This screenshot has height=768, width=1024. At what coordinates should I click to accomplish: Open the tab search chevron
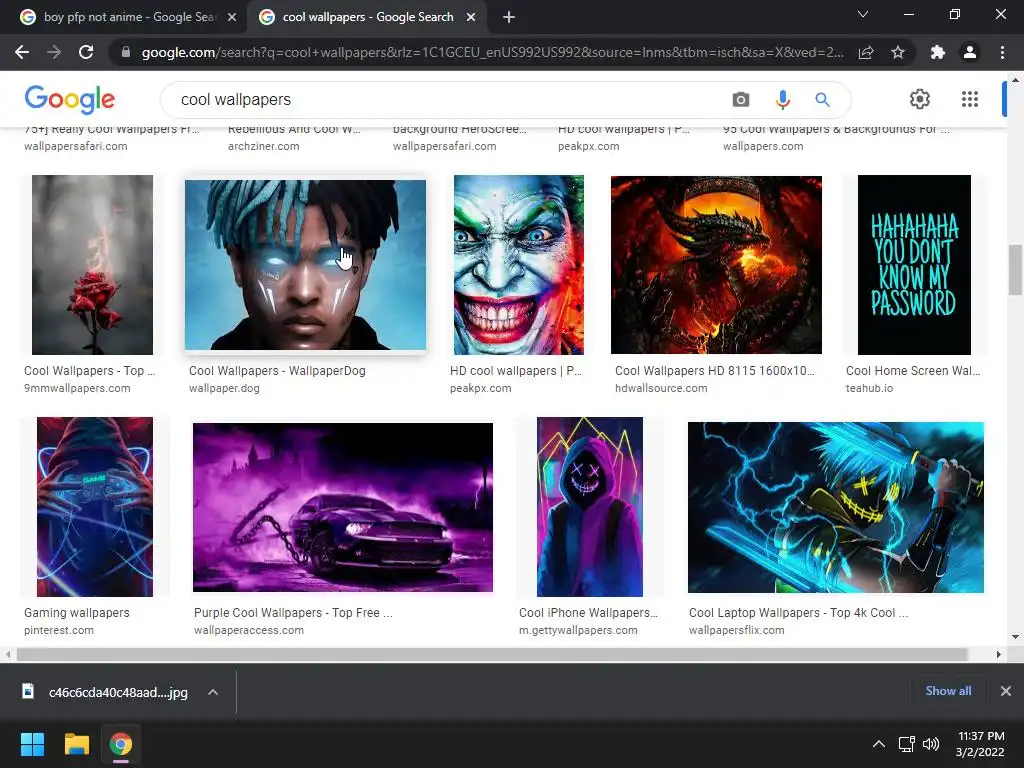[x=863, y=14]
